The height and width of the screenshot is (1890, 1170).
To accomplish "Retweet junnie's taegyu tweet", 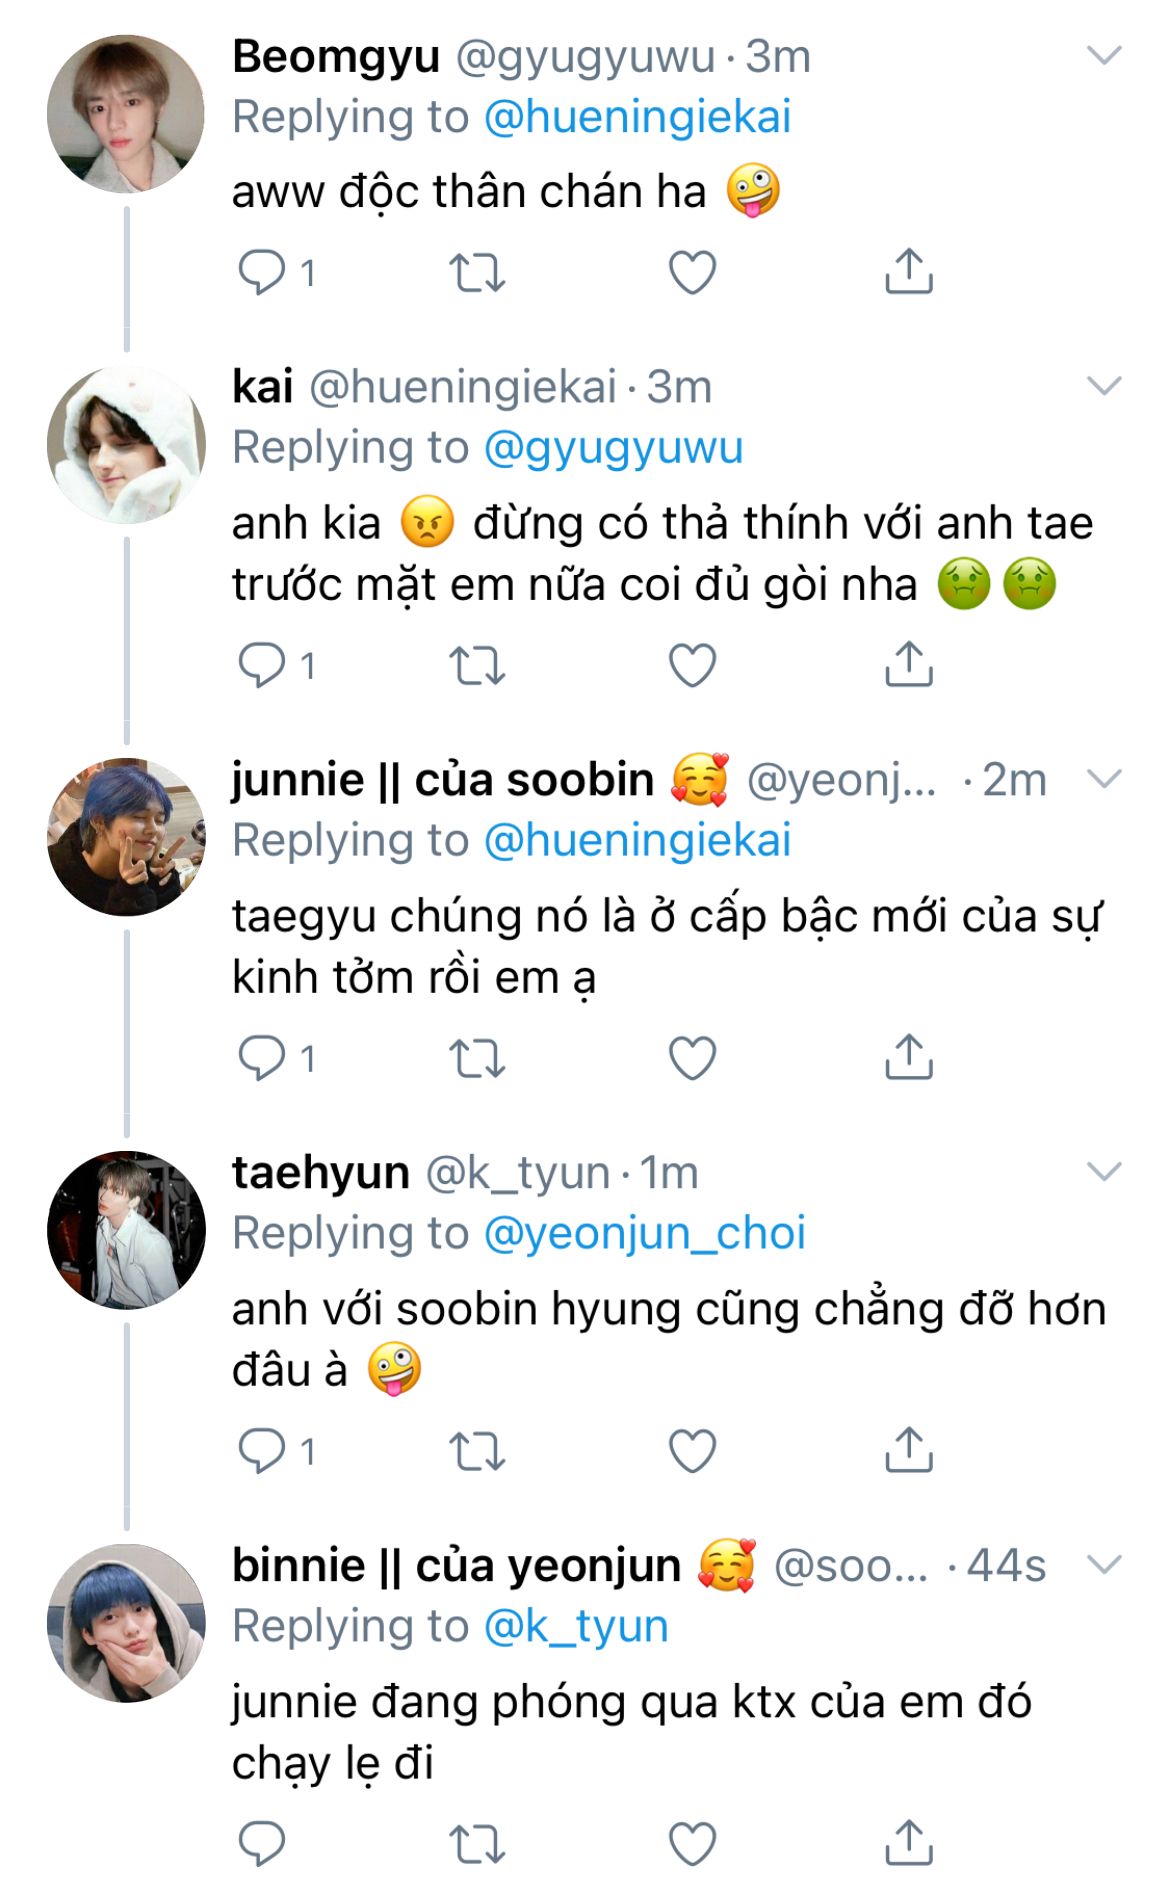I will tap(476, 1058).
